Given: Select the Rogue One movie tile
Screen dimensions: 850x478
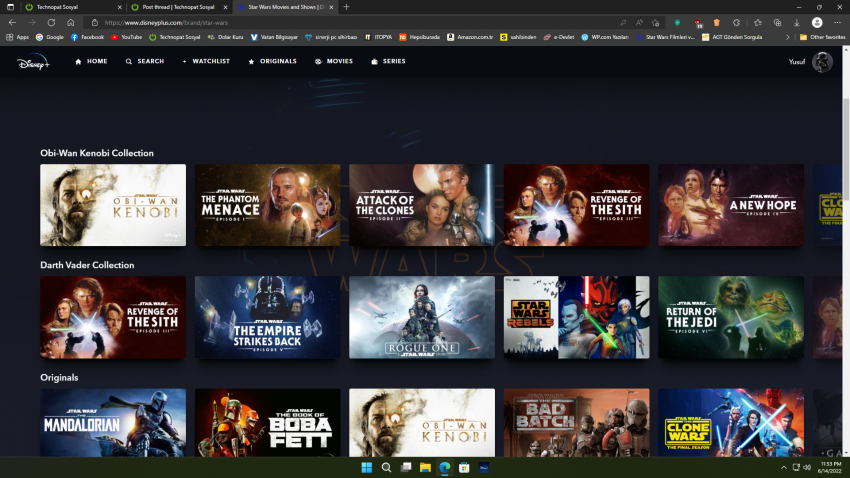Looking at the screenshot, I should tap(421, 317).
